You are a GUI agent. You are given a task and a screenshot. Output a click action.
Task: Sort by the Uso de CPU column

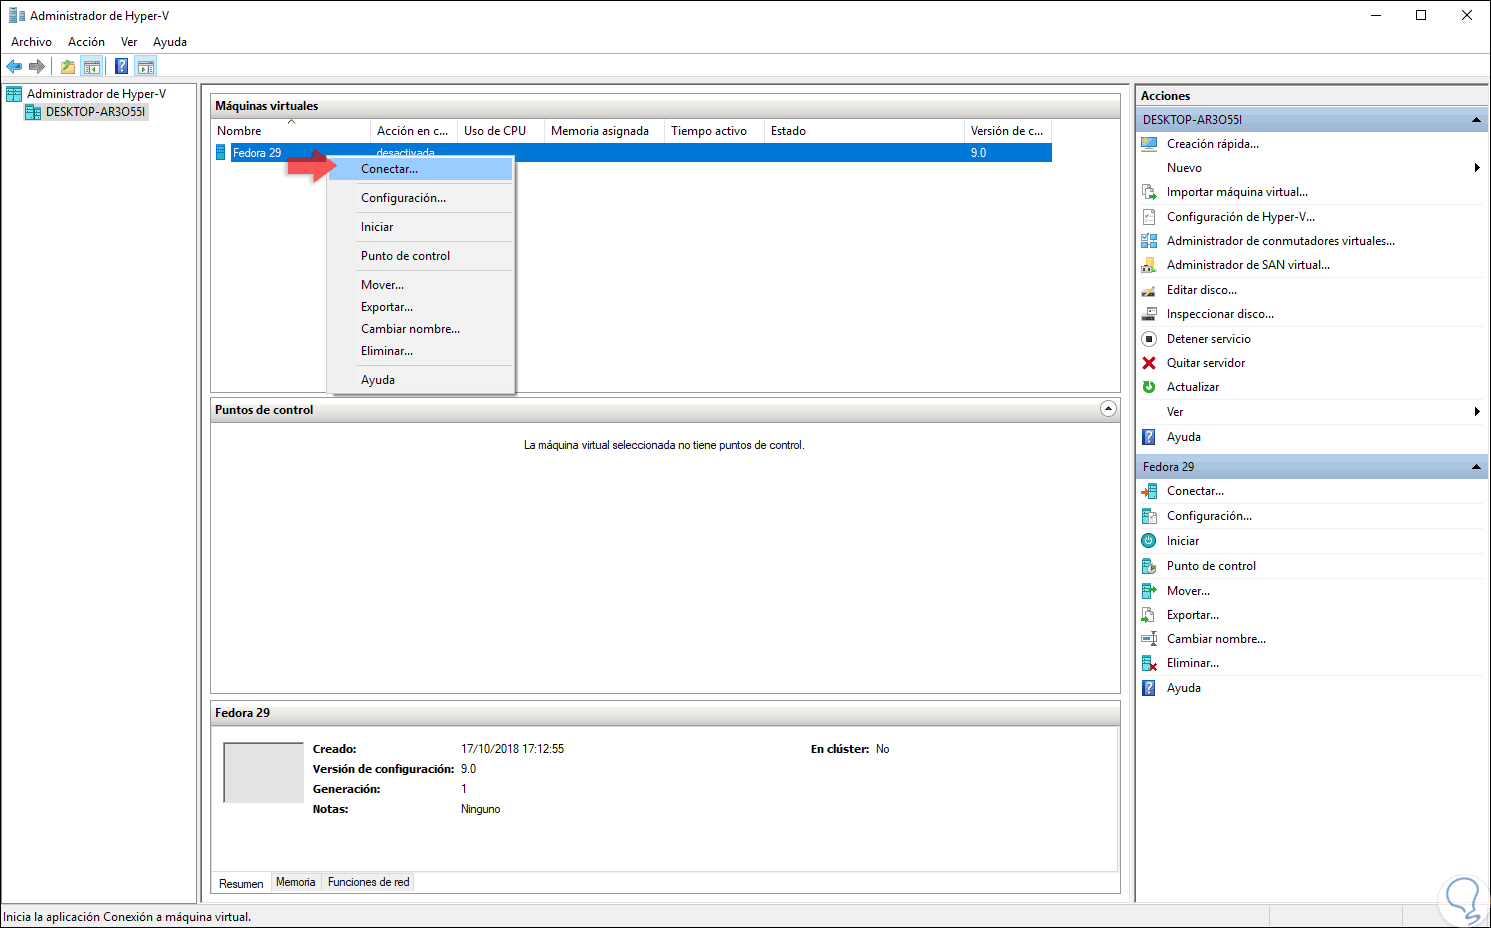pyautogui.click(x=500, y=131)
